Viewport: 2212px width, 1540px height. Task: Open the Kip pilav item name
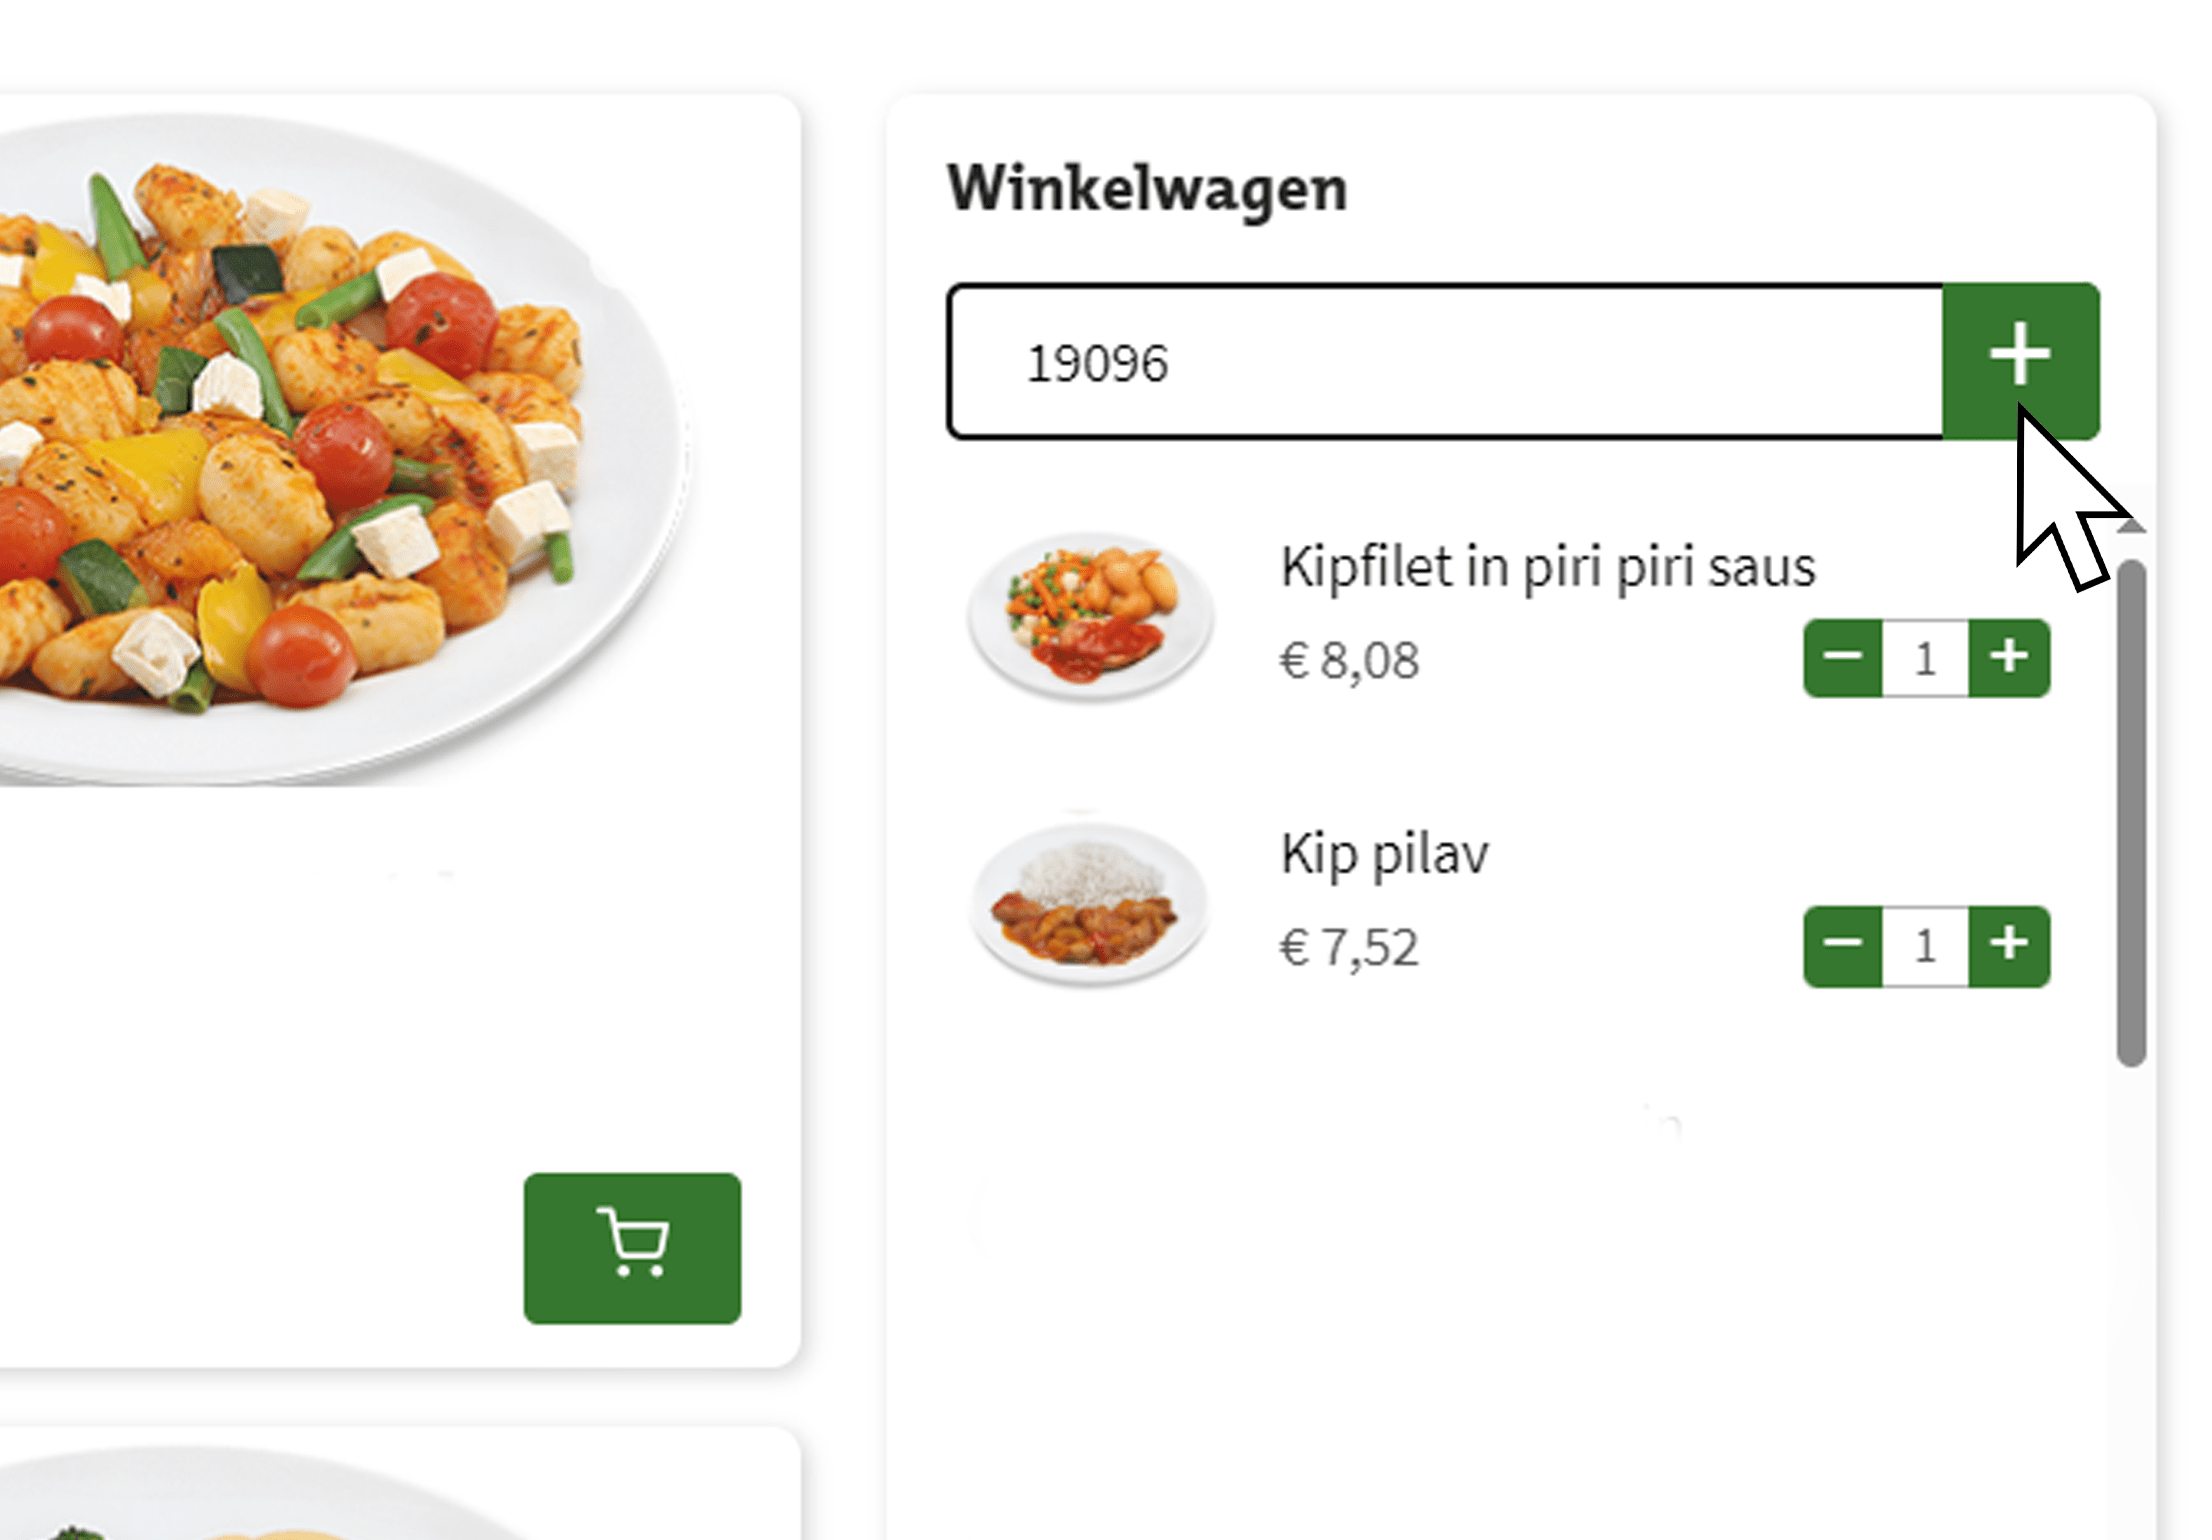[x=1385, y=853]
